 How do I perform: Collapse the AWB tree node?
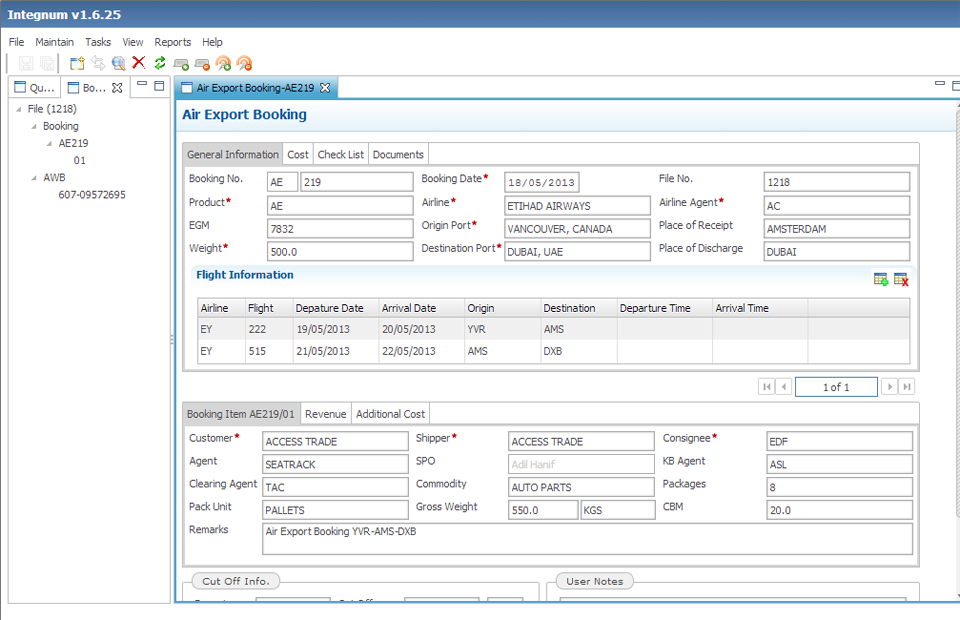click(34, 178)
